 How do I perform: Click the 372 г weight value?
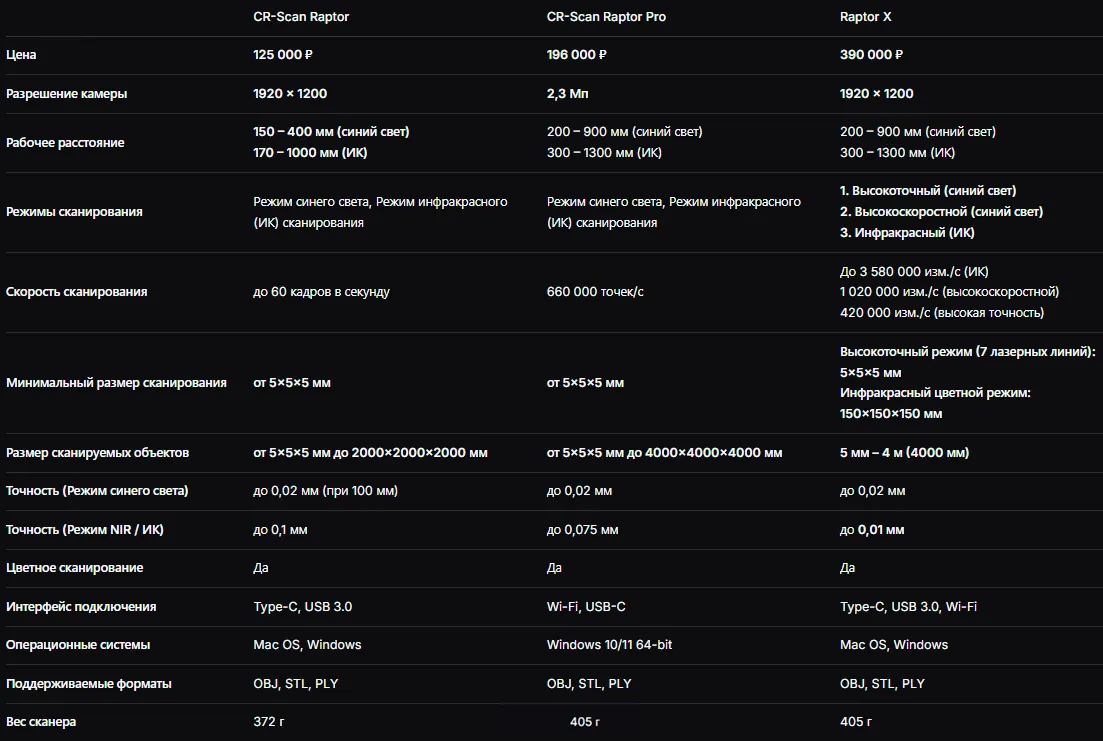[x=269, y=722]
